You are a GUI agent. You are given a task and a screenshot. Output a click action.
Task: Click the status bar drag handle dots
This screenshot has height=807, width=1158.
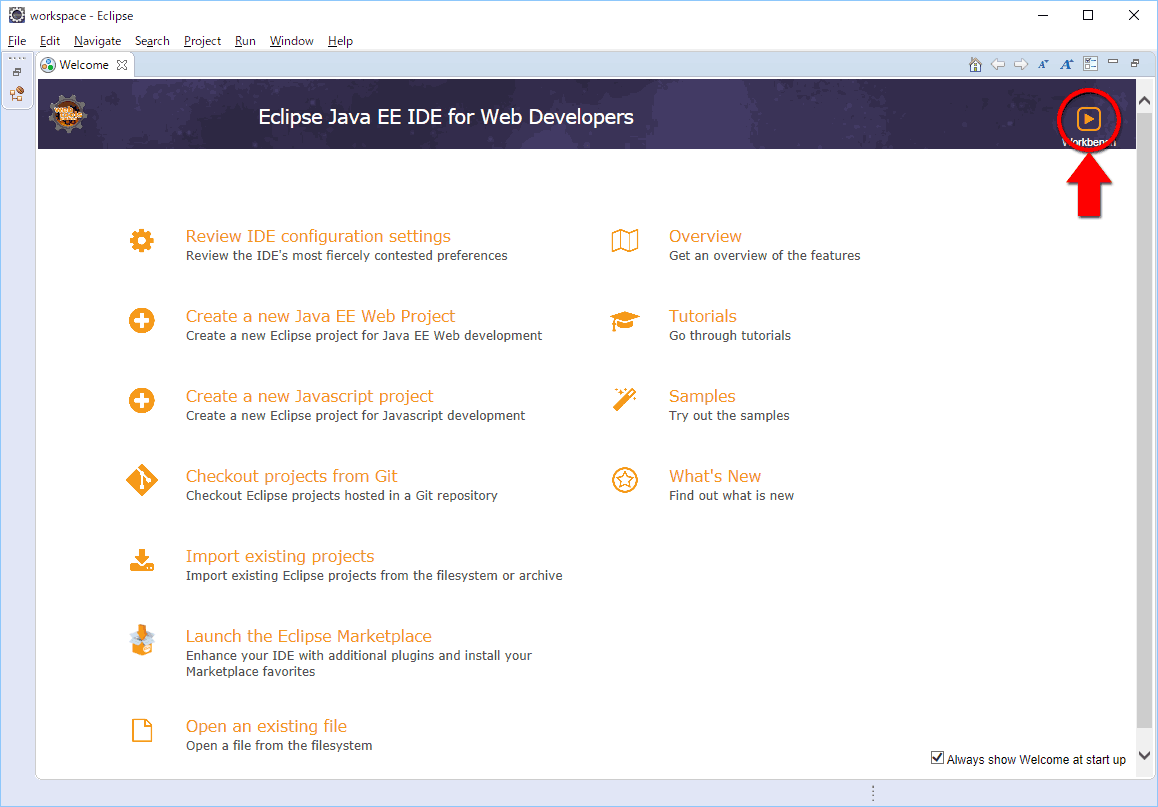(873, 793)
